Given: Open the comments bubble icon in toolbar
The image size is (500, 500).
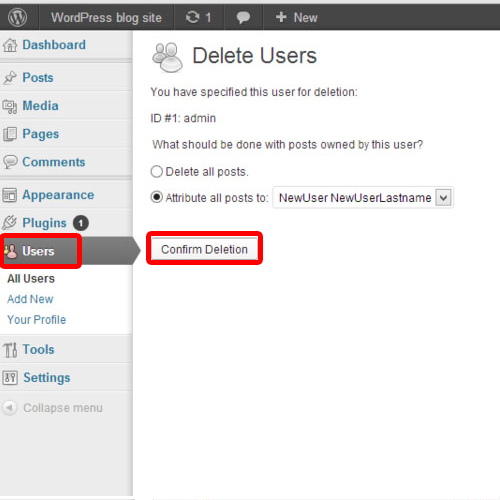Looking at the screenshot, I should [243, 17].
